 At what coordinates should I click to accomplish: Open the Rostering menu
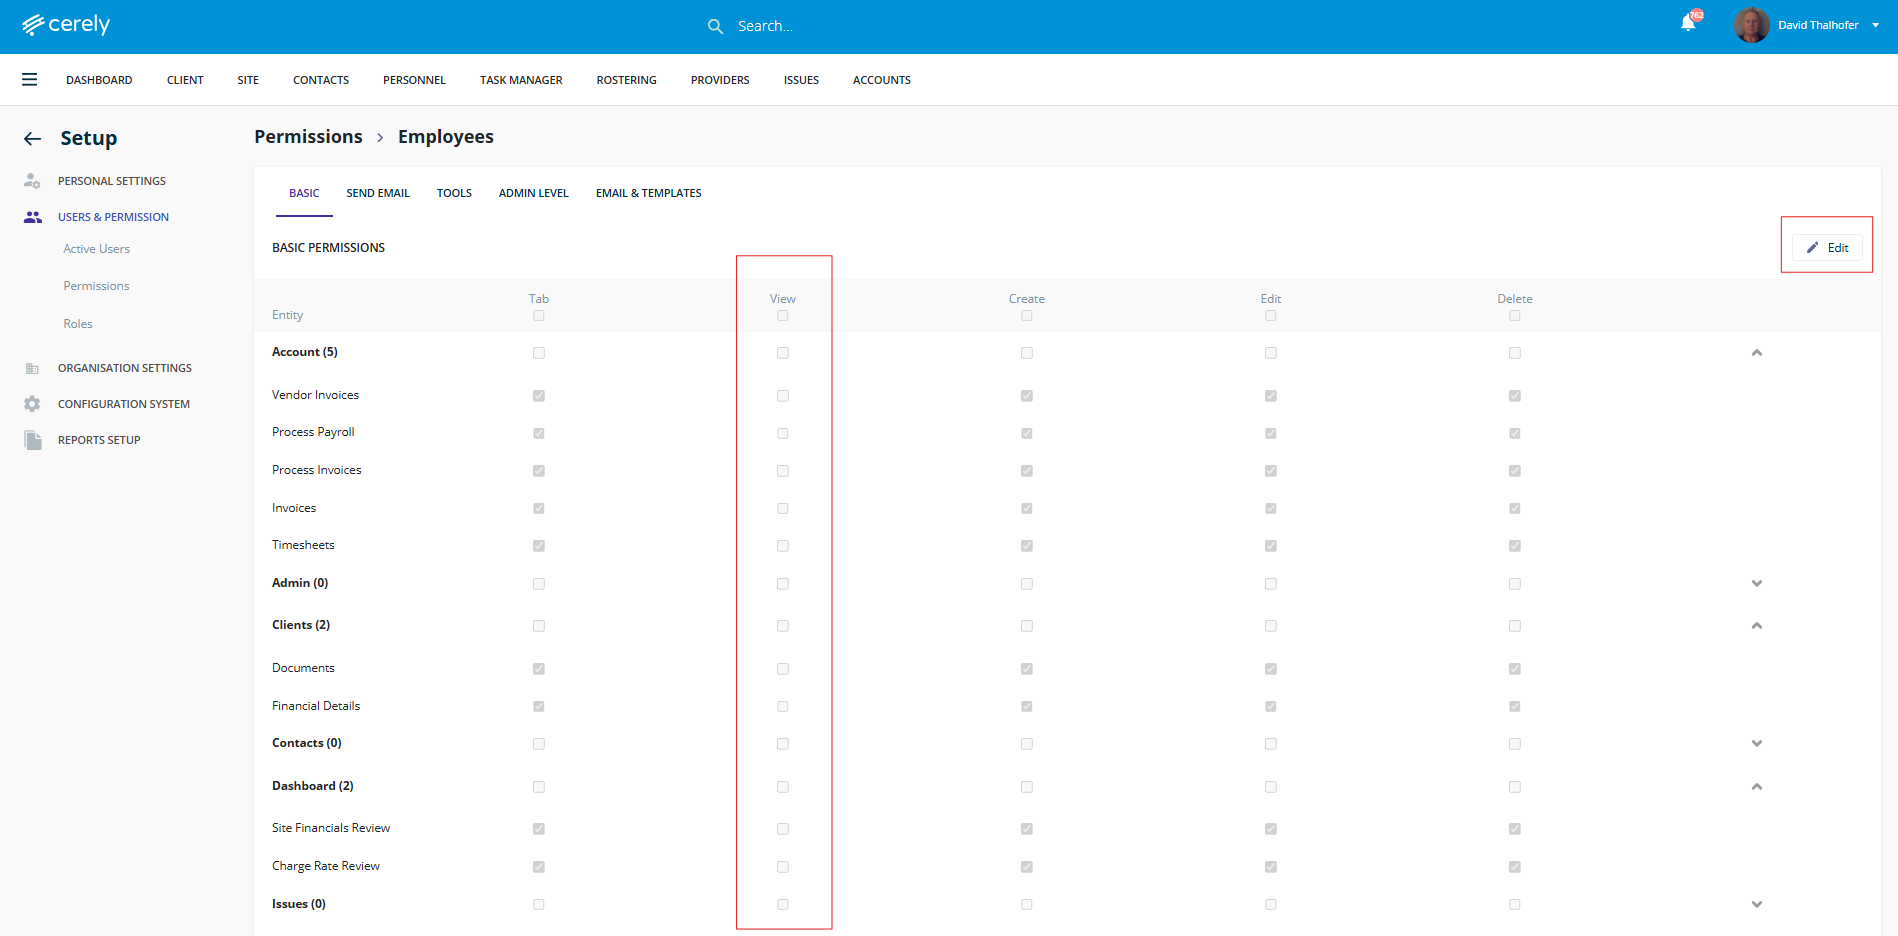pos(626,80)
